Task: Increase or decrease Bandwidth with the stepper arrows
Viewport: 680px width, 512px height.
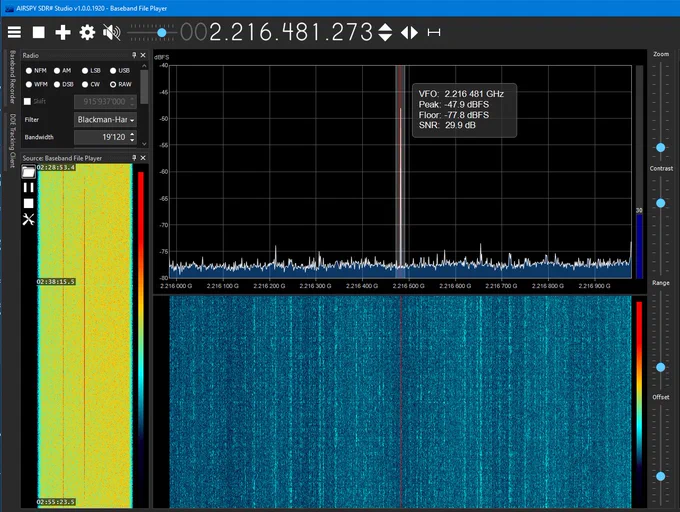Action: [x=133, y=137]
